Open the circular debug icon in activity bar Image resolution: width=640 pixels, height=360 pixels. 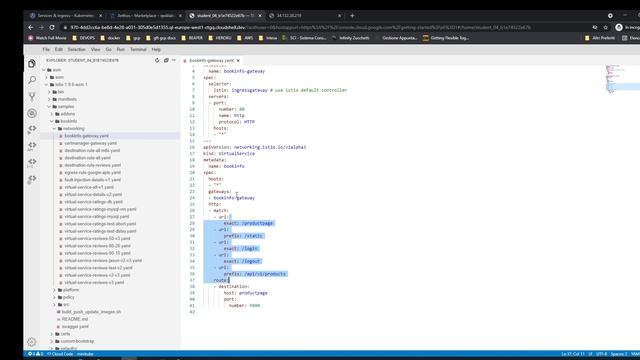click(x=32, y=113)
